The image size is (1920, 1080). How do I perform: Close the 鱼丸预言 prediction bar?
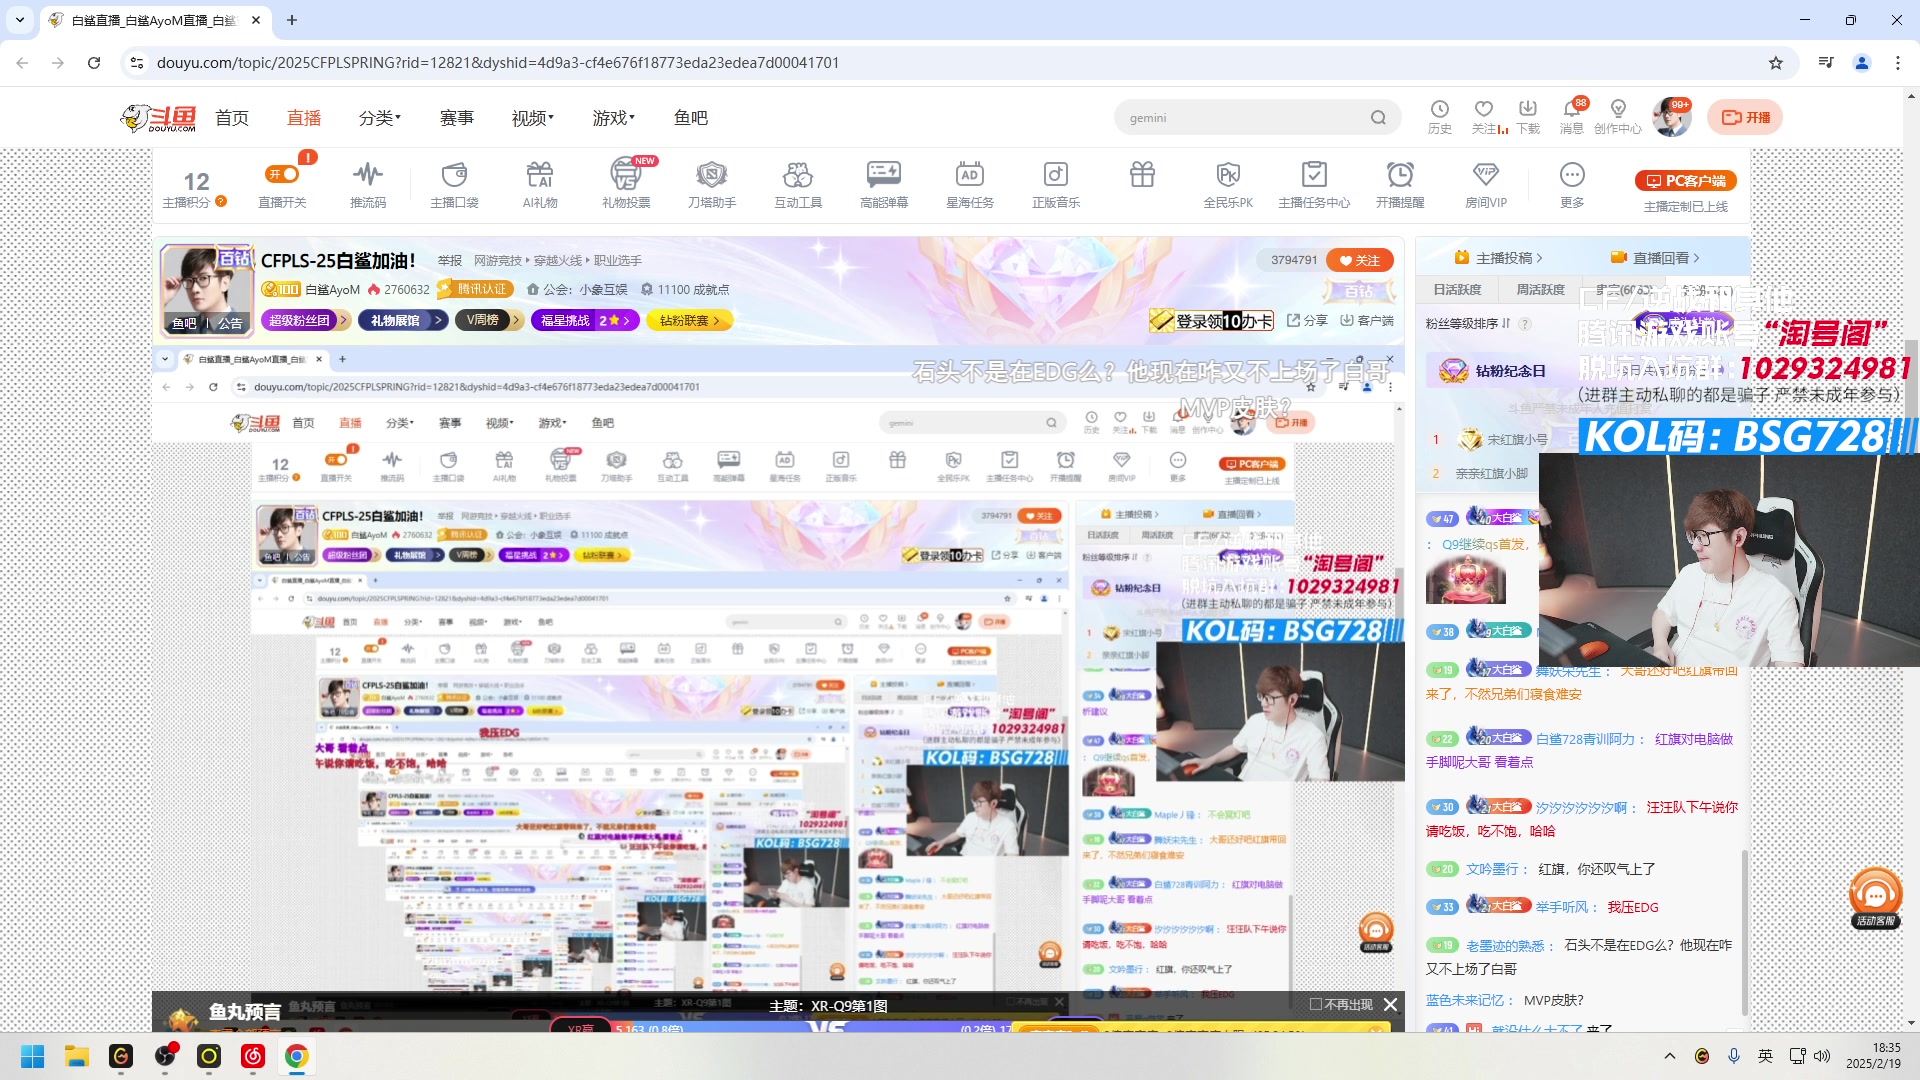1390,1004
